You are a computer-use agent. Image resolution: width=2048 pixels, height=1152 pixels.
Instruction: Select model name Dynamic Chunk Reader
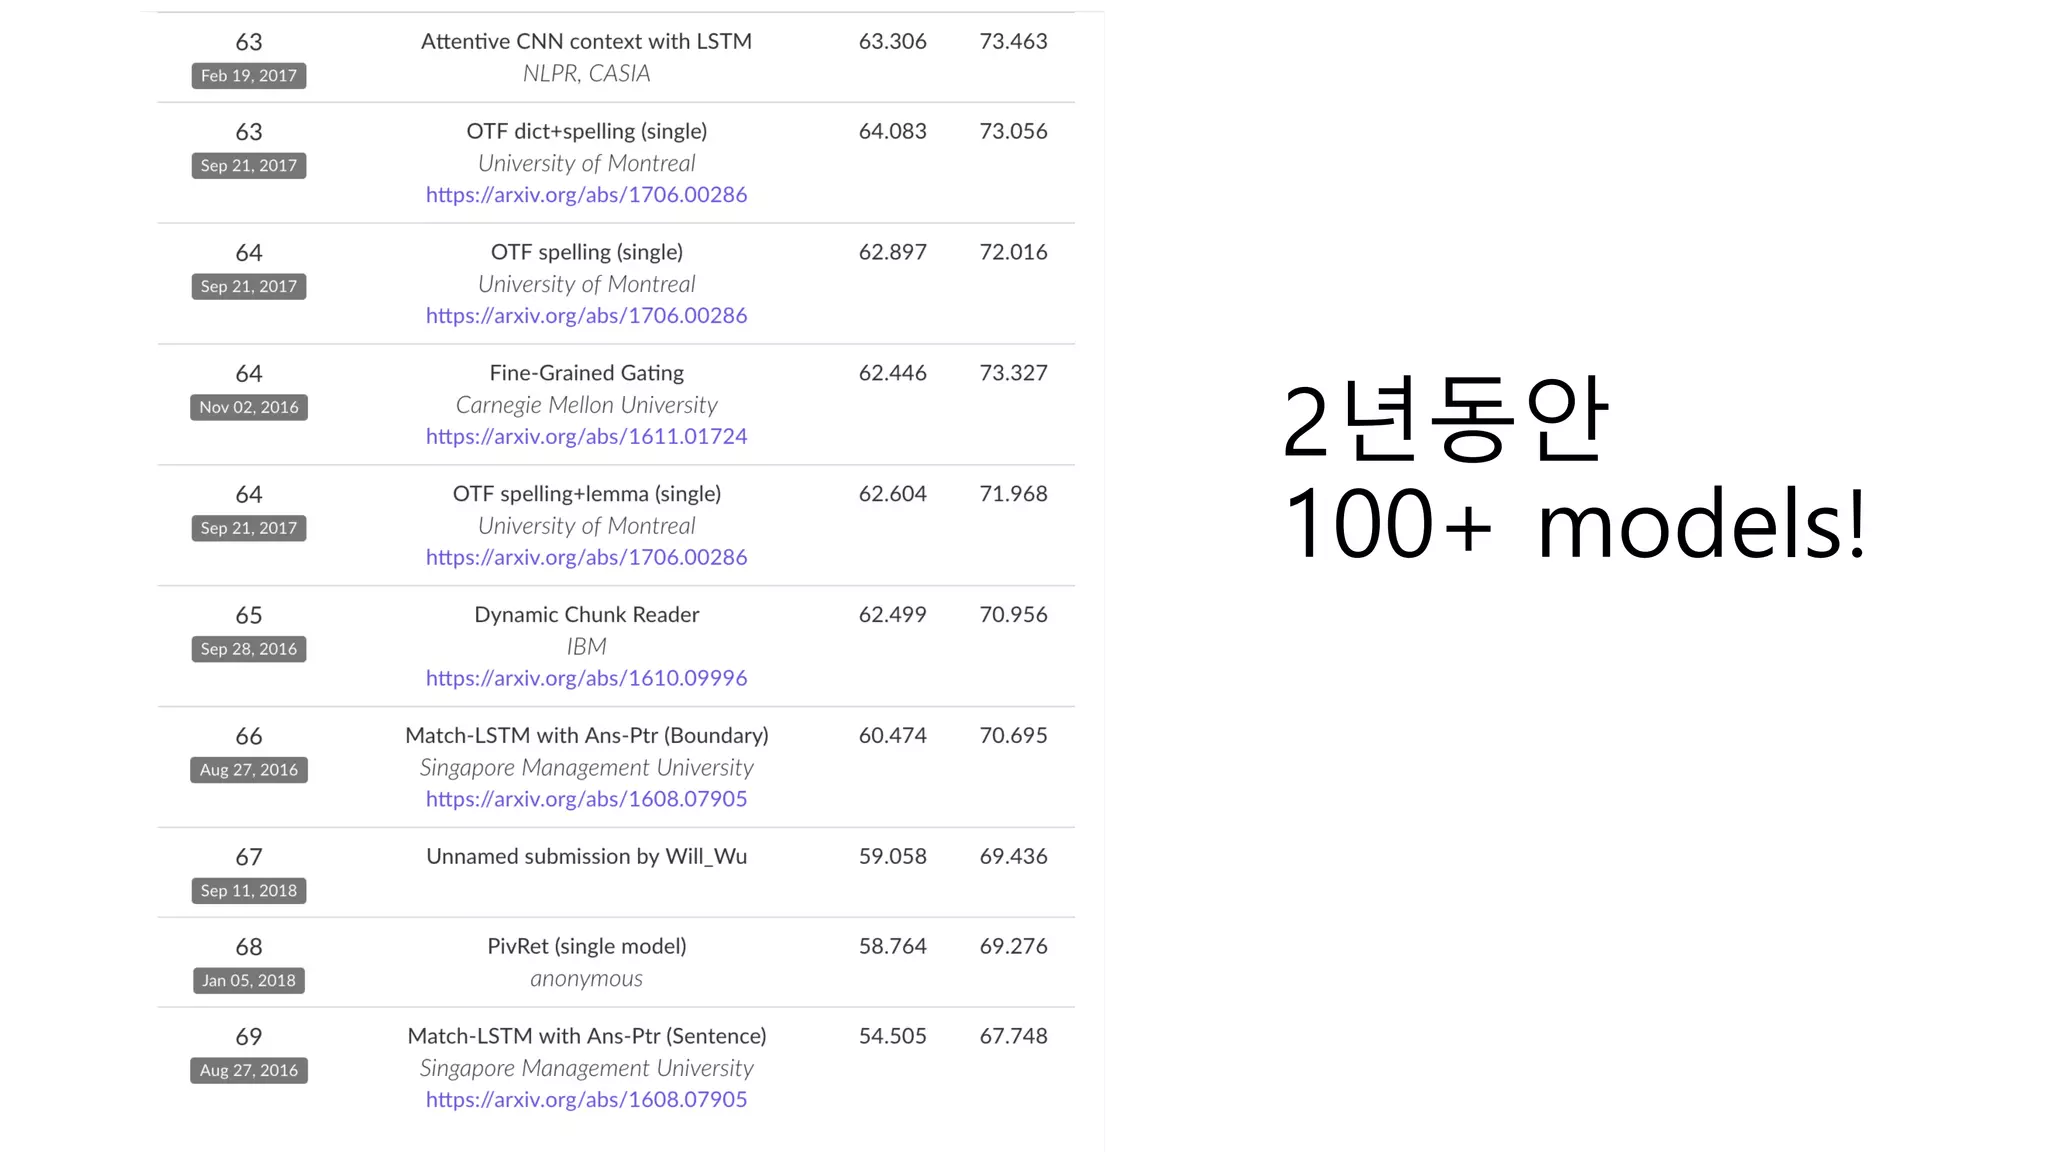point(586,615)
